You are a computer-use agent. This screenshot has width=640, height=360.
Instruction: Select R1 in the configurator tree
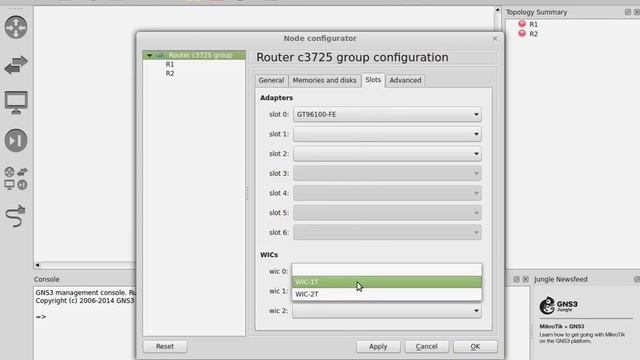pos(170,64)
